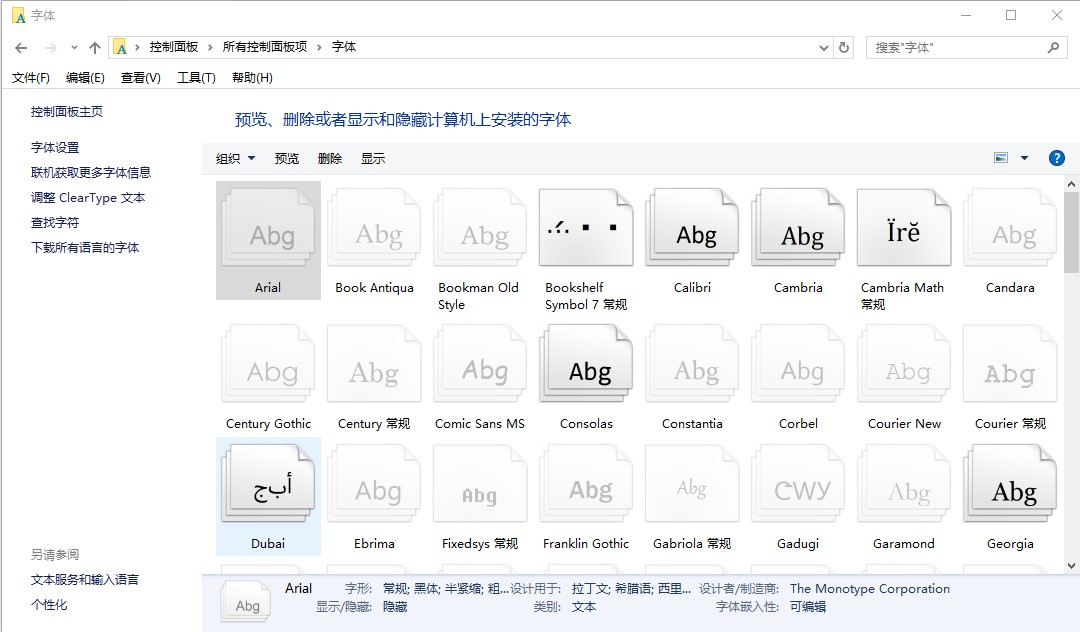Click the Arial preview thumbnail in details pane
This screenshot has height=632, width=1080.
(247, 602)
